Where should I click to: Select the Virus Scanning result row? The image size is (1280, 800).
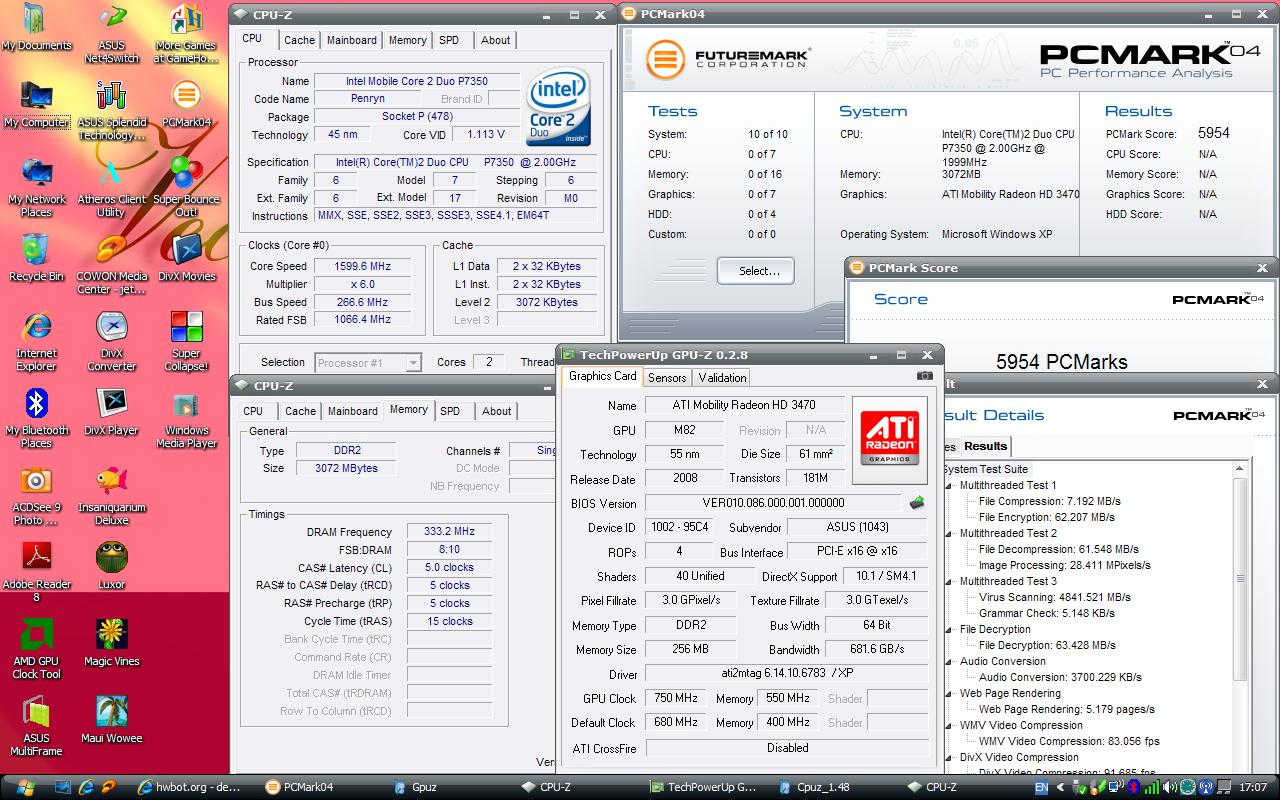click(x=1054, y=597)
